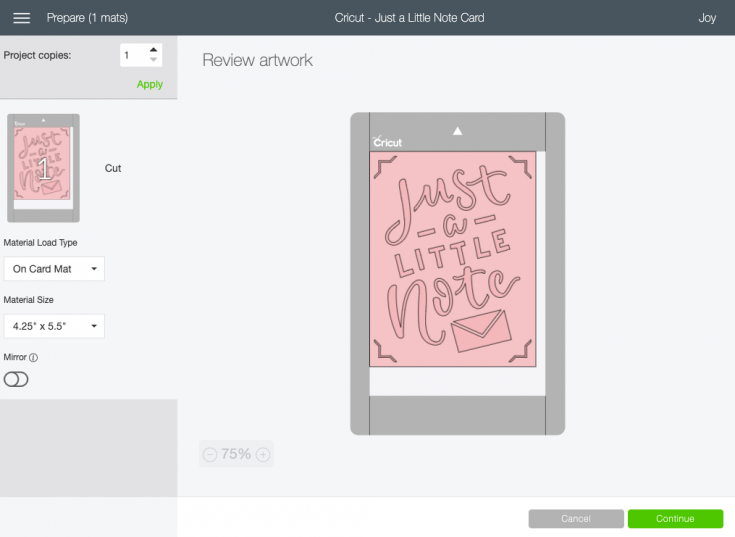Click the Cut label beside mat
This screenshot has width=735, height=537.
point(113,168)
